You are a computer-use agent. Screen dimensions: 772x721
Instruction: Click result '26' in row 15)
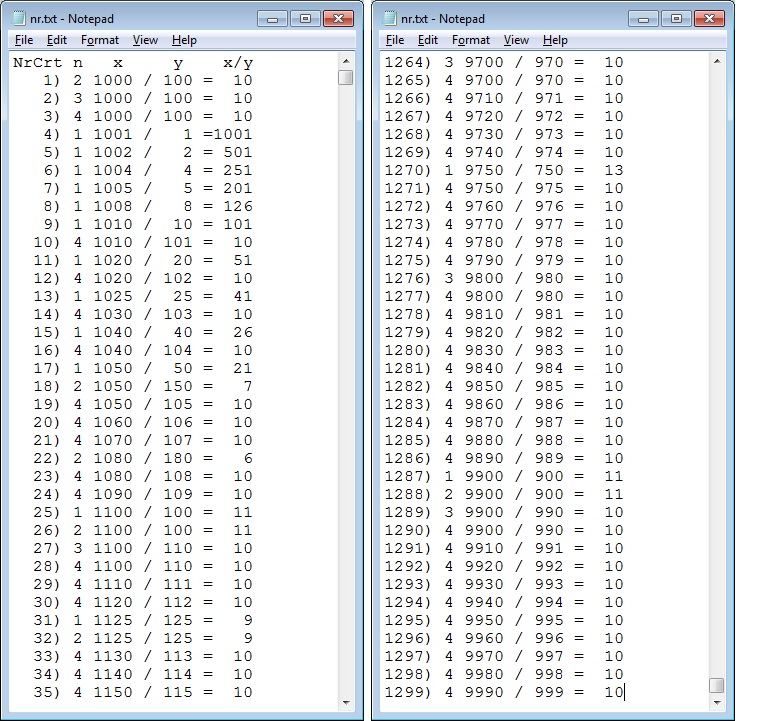(x=243, y=332)
